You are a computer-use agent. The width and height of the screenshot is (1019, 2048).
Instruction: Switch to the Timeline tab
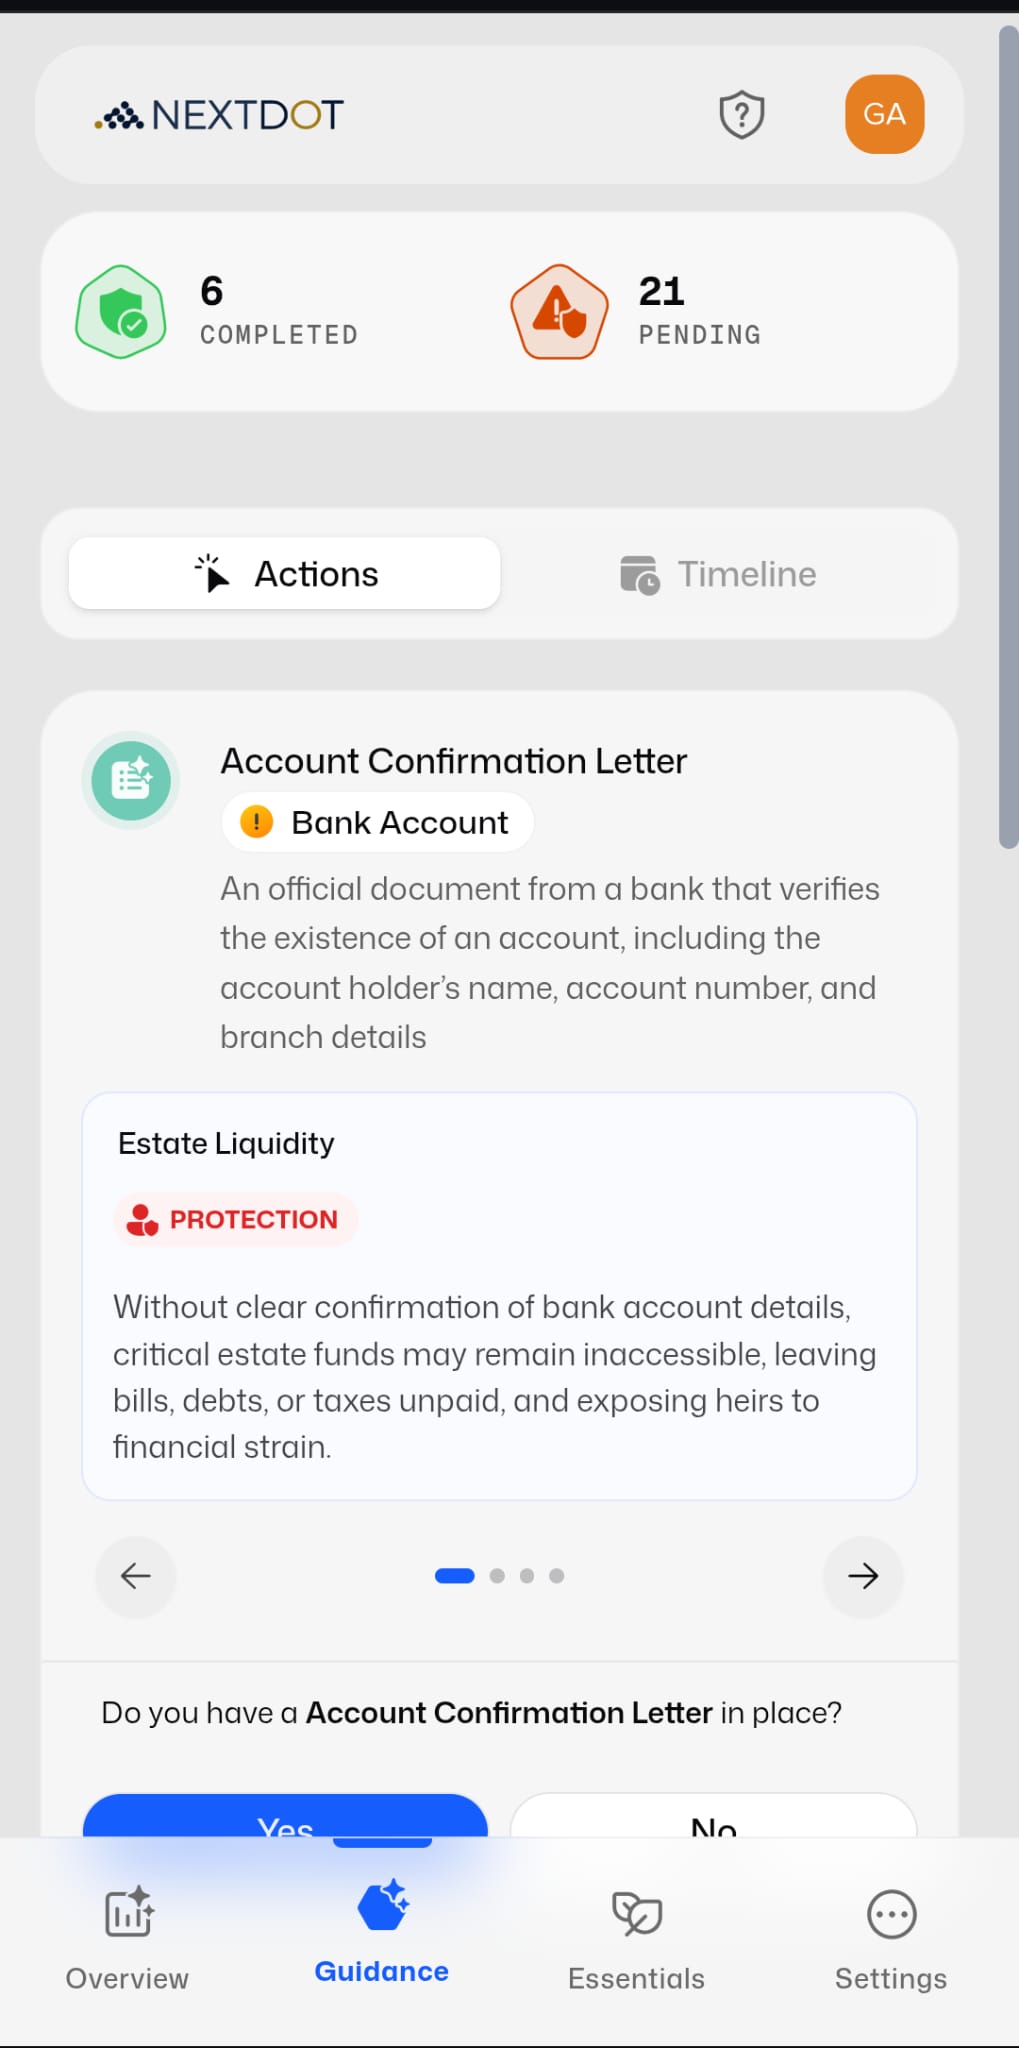(718, 574)
